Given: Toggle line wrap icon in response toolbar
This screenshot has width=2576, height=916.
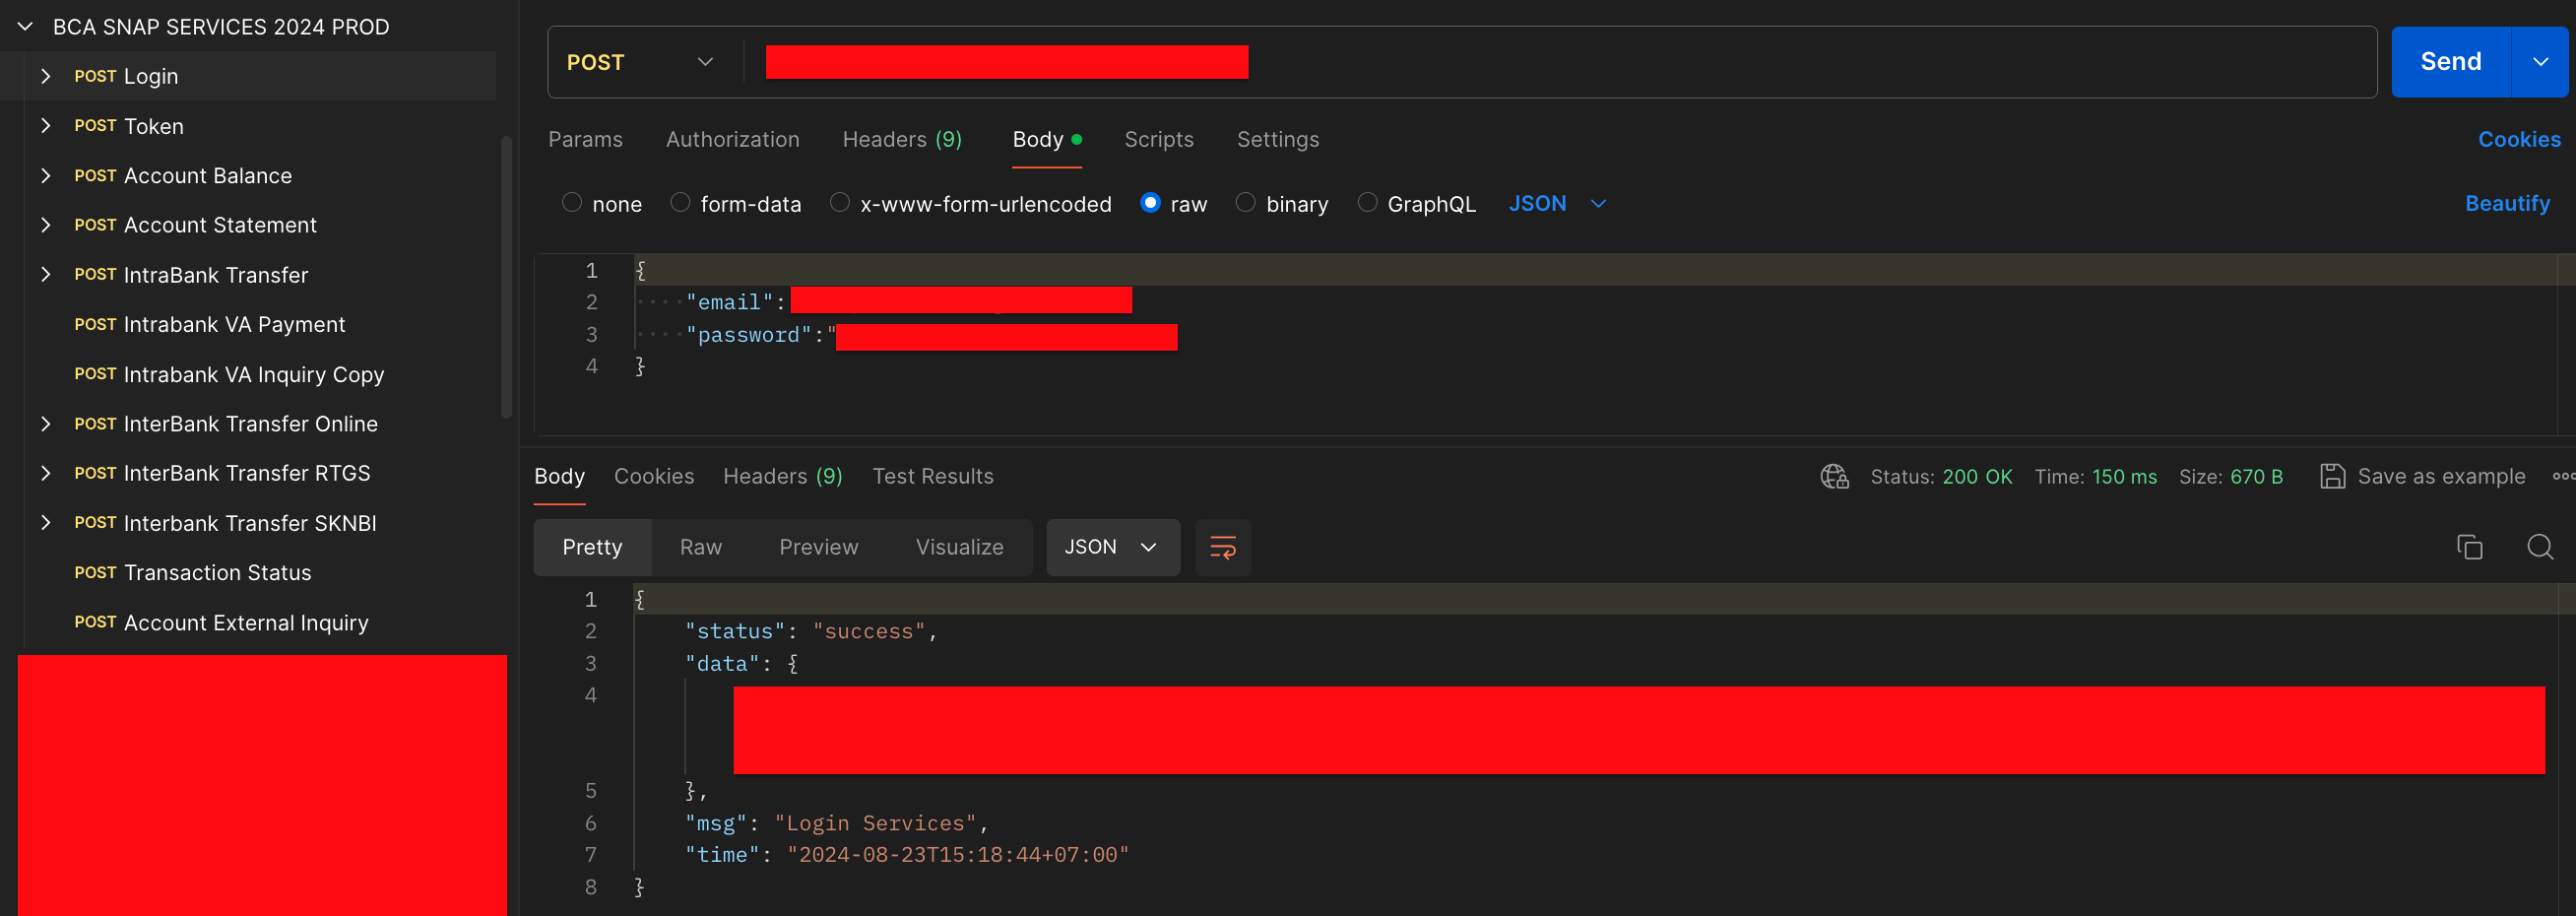Looking at the screenshot, I should [x=1223, y=547].
